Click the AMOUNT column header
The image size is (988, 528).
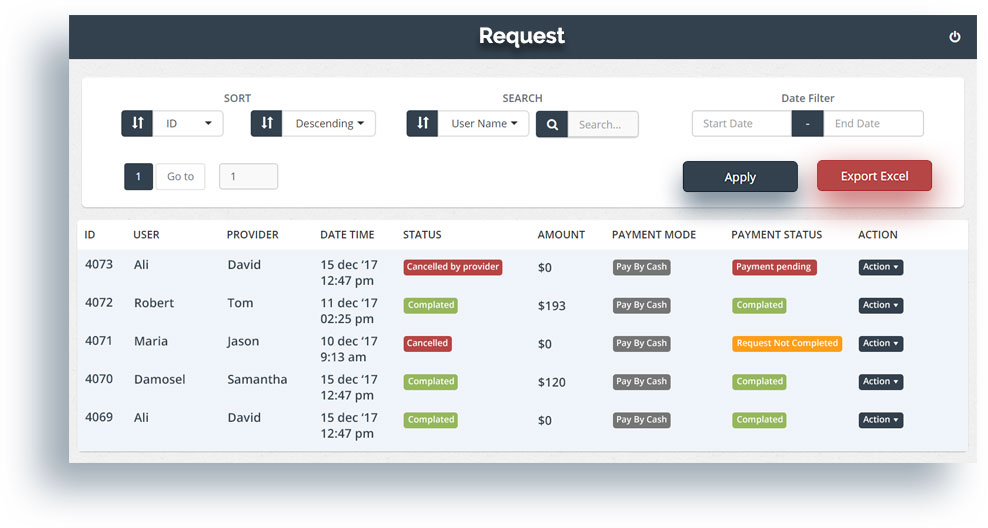(561, 234)
